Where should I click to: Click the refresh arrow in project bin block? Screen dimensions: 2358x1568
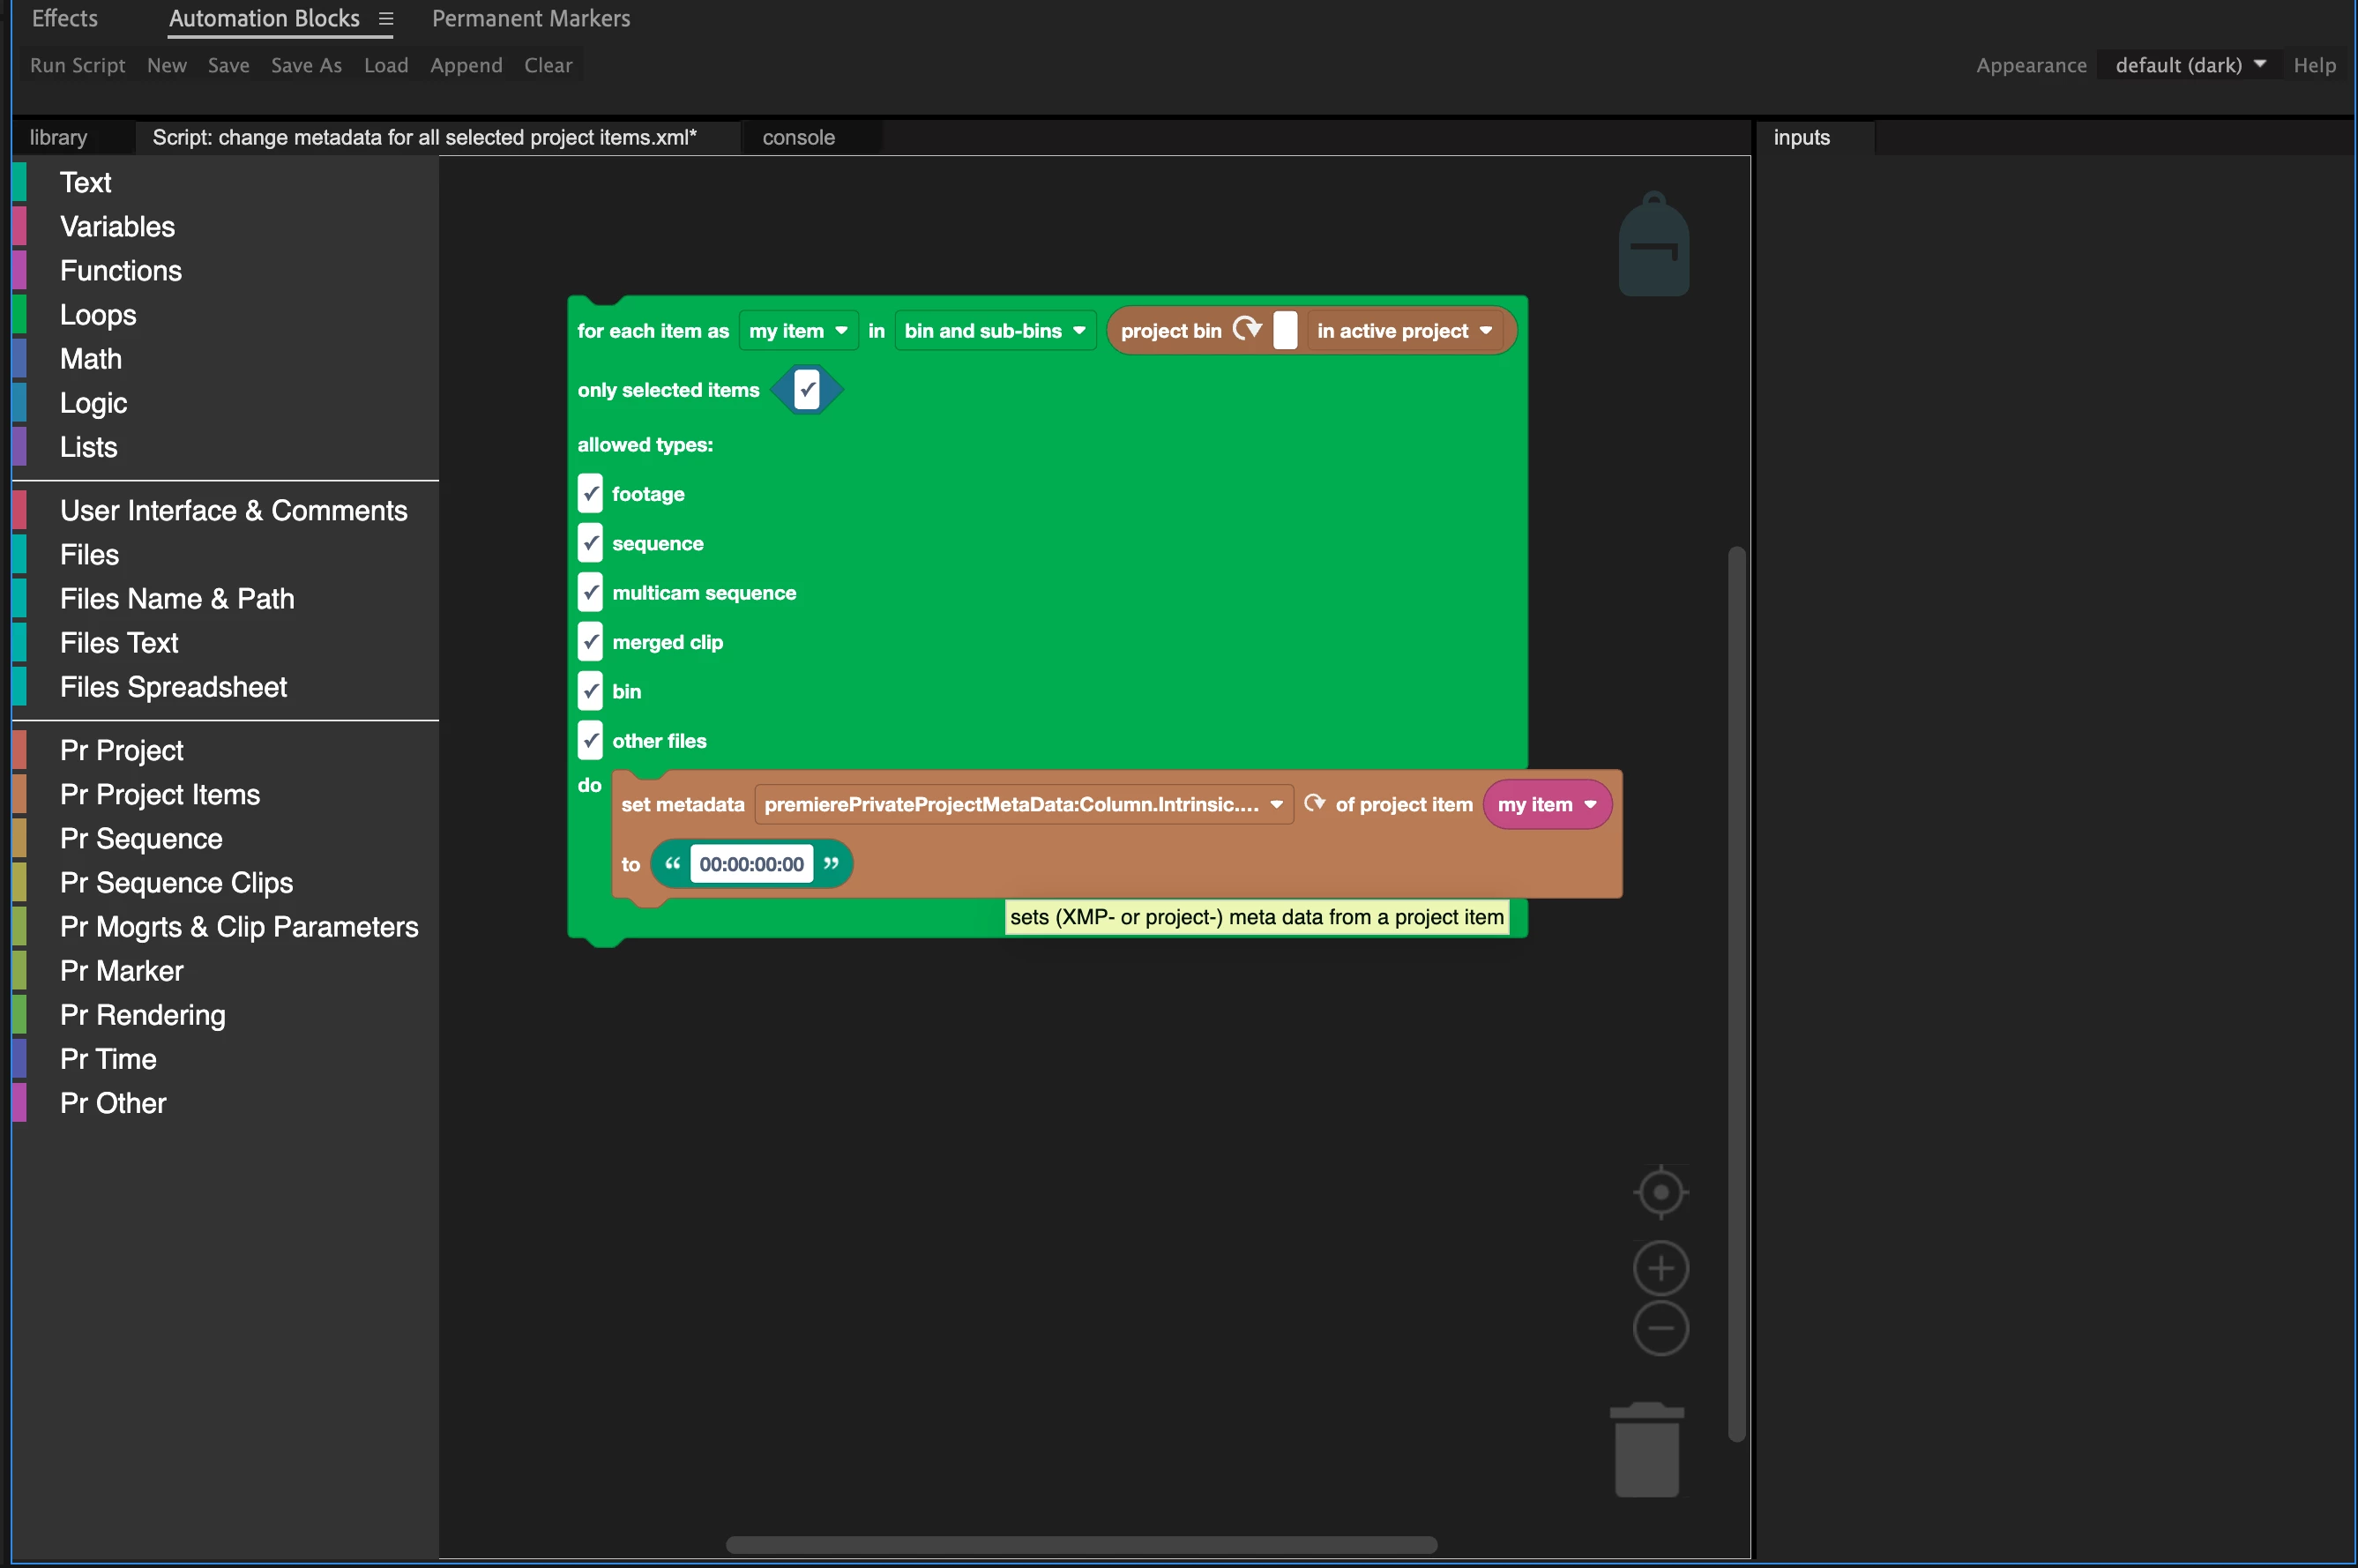[x=1247, y=329]
